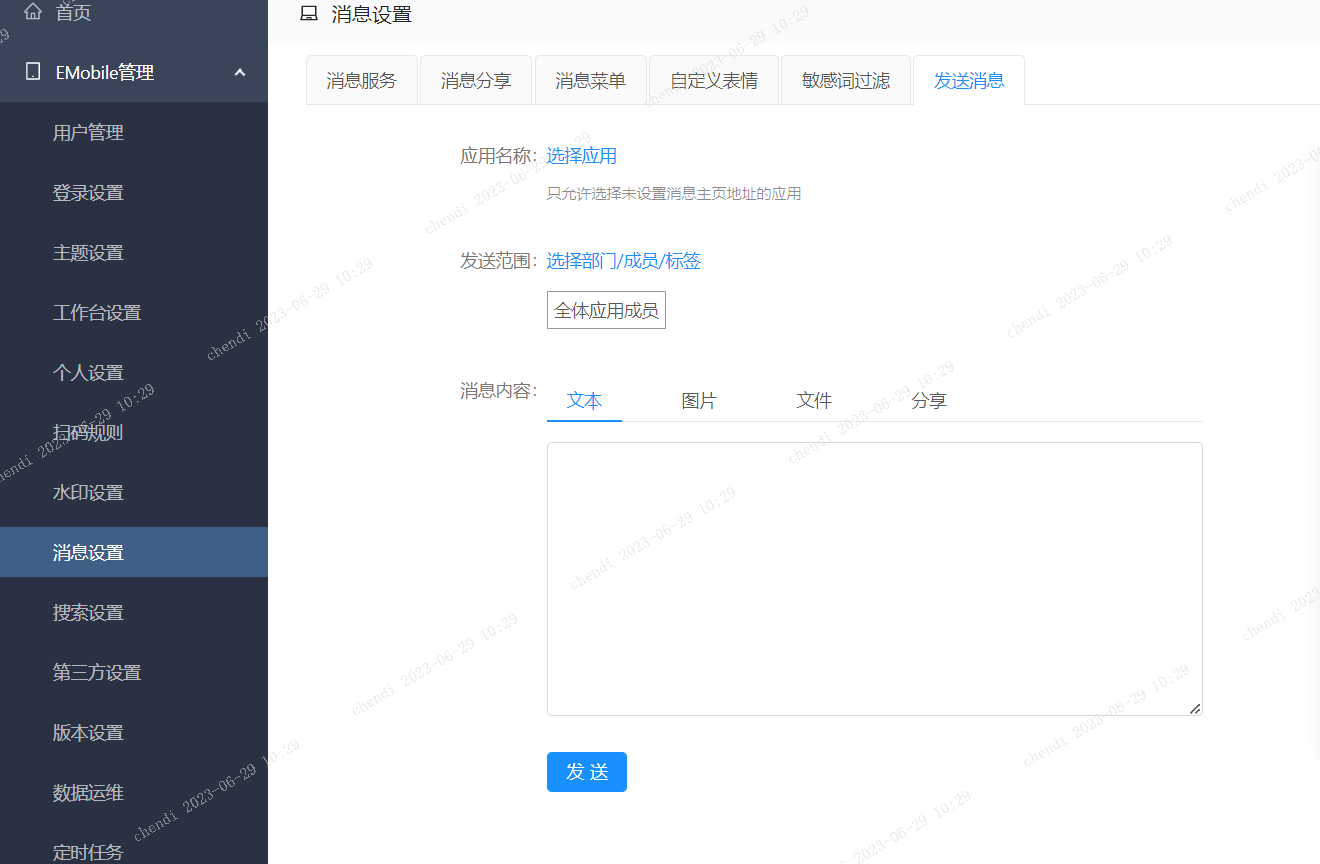Select the 文本 message content tab
Image resolution: width=1320 pixels, height=864 pixels.
[x=584, y=401]
